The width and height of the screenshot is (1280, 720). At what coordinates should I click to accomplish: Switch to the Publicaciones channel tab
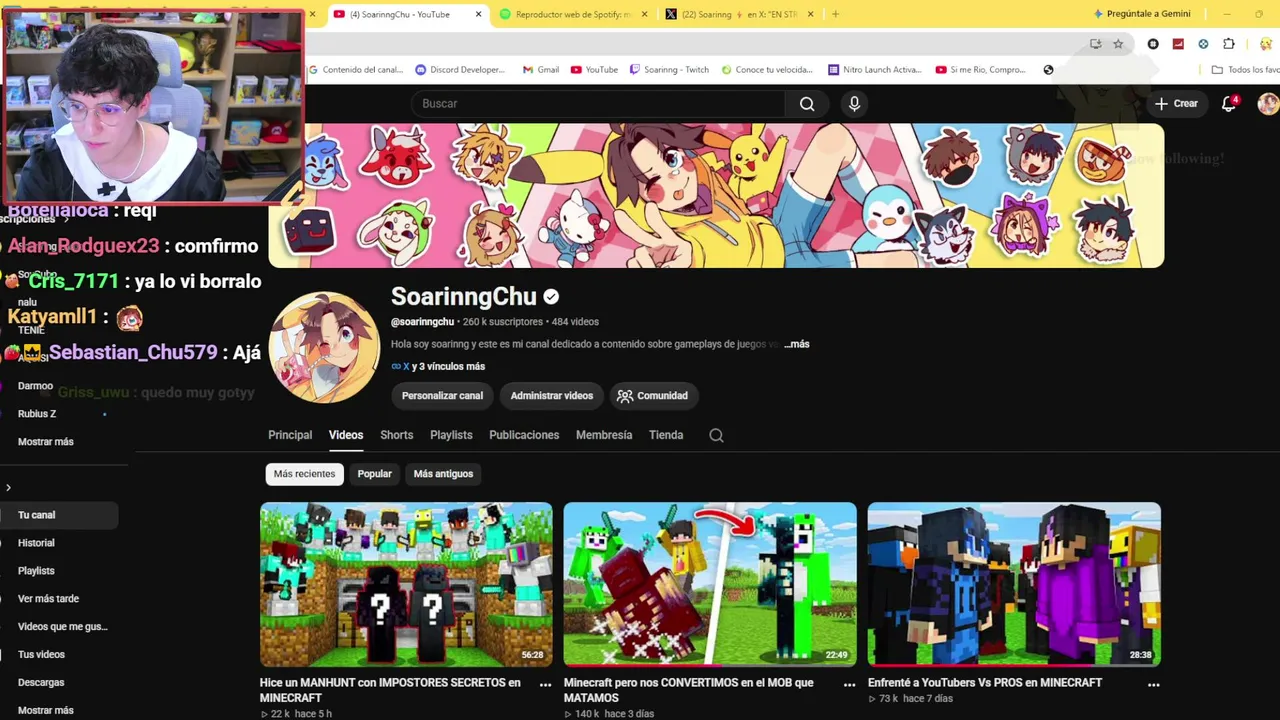[524, 435]
